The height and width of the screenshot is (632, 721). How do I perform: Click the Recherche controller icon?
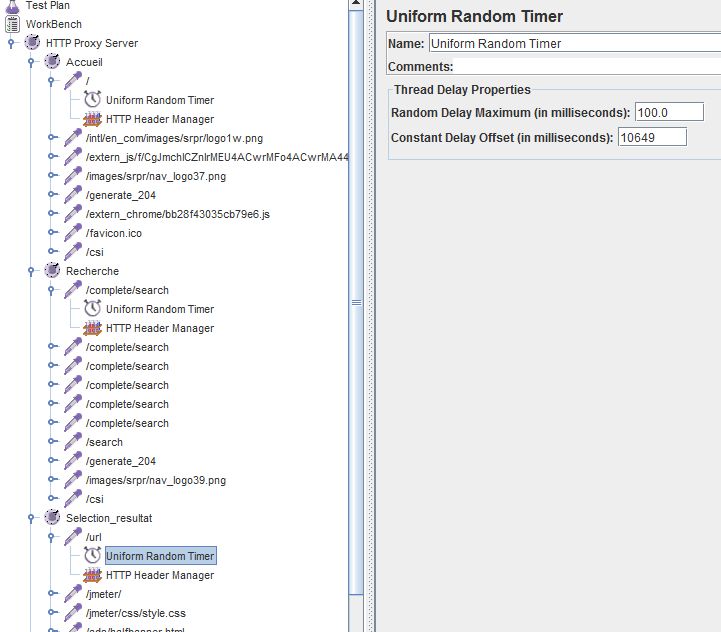click(x=53, y=271)
